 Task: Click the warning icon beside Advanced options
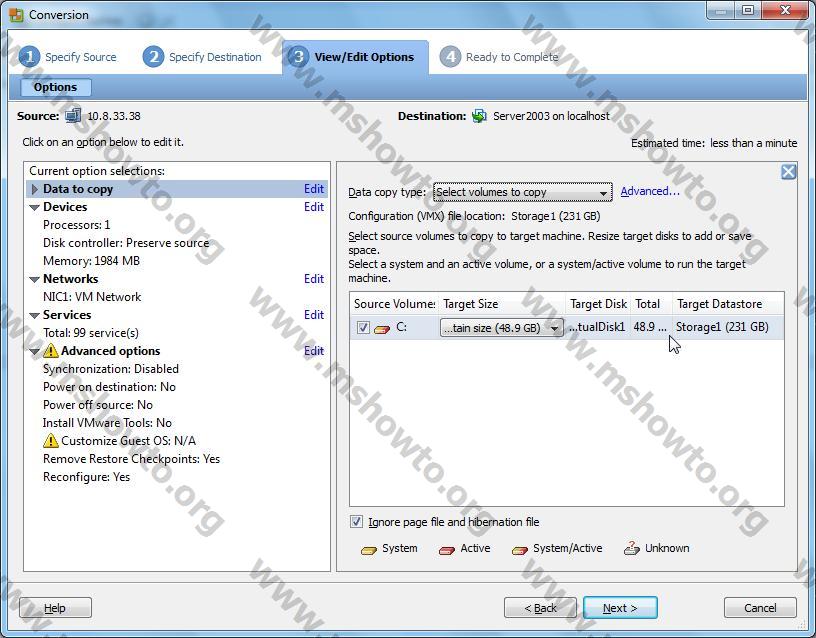(x=50, y=351)
